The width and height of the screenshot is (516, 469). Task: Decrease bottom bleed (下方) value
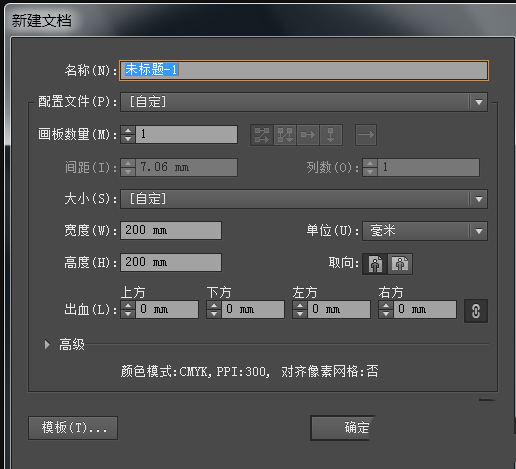[x=214, y=314]
